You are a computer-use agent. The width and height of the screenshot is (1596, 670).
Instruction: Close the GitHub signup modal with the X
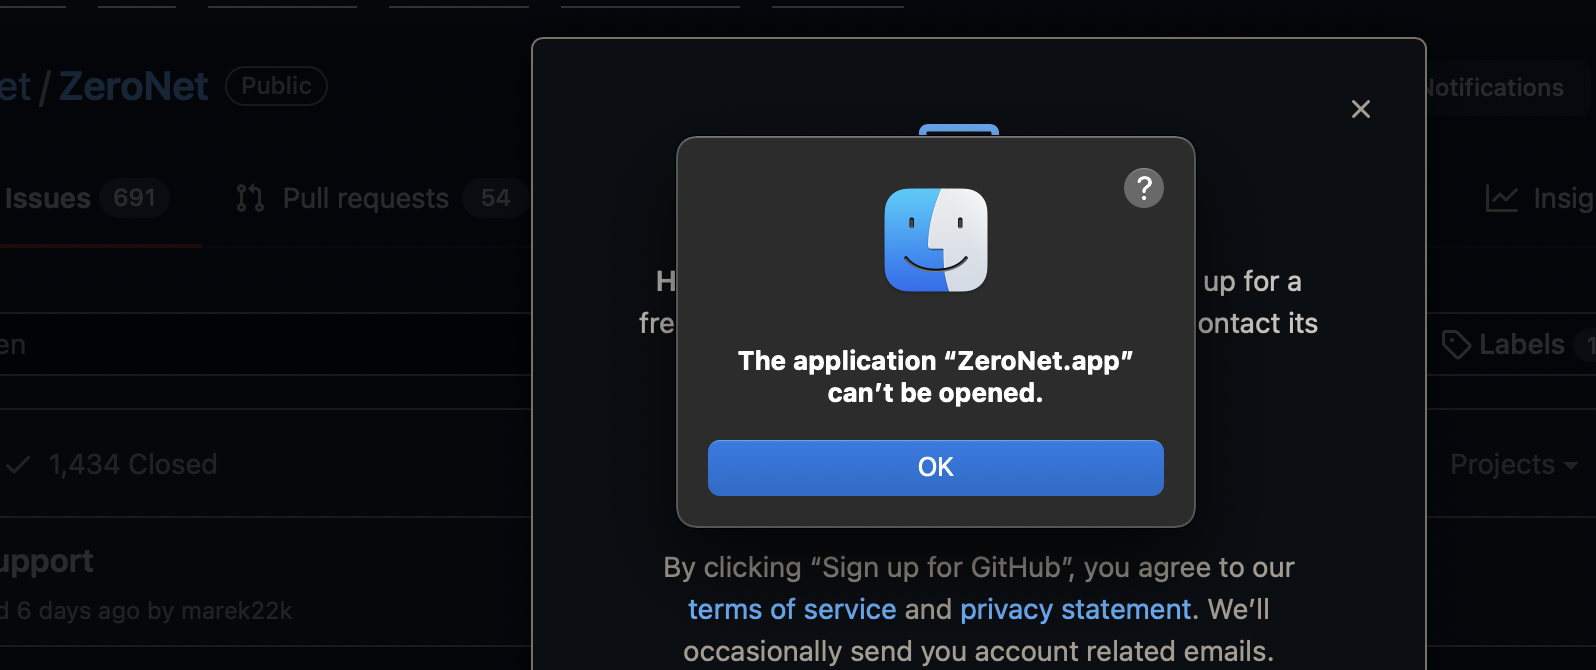pos(1360,109)
